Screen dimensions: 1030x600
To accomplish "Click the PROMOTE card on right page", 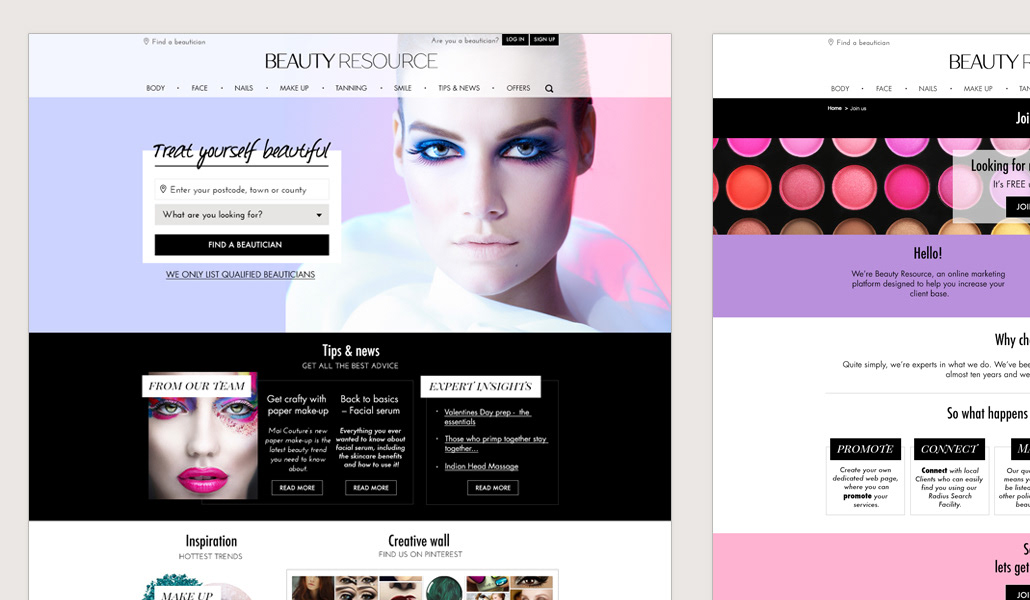I will click(865, 476).
